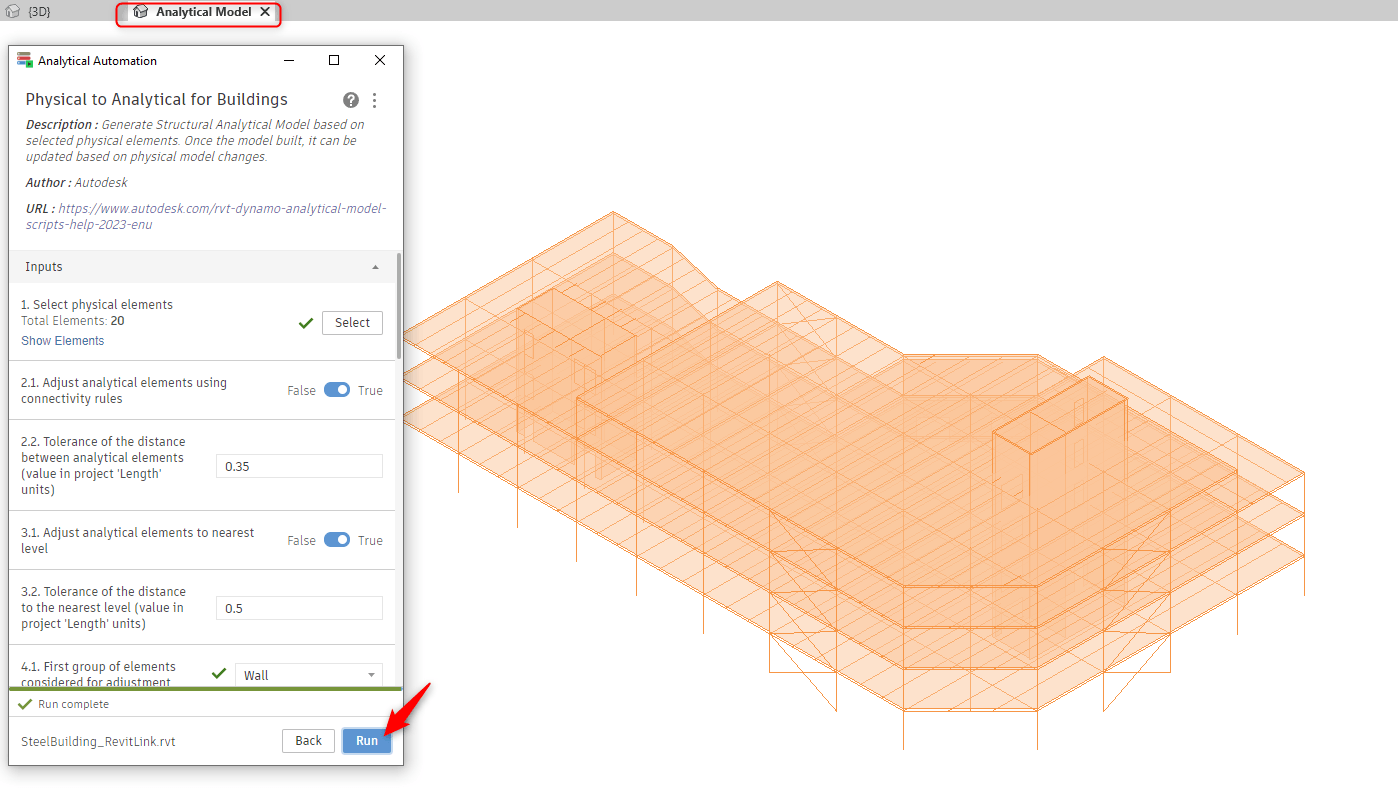The width and height of the screenshot is (1398, 808).
Task: Open help with the question mark icon
Action: pyautogui.click(x=351, y=100)
